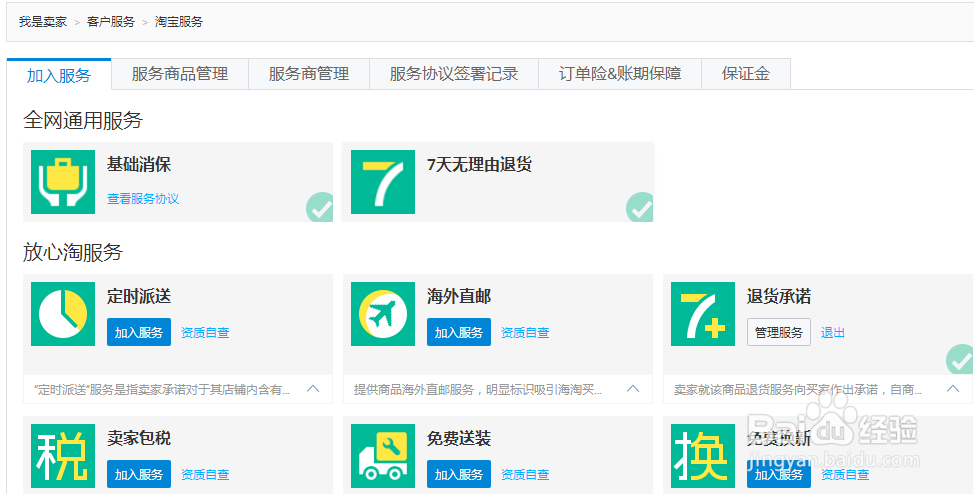Open the 服务协议签署记录 tab
The width and height of the screenshot is (974, 494).
tap(454, 74)
